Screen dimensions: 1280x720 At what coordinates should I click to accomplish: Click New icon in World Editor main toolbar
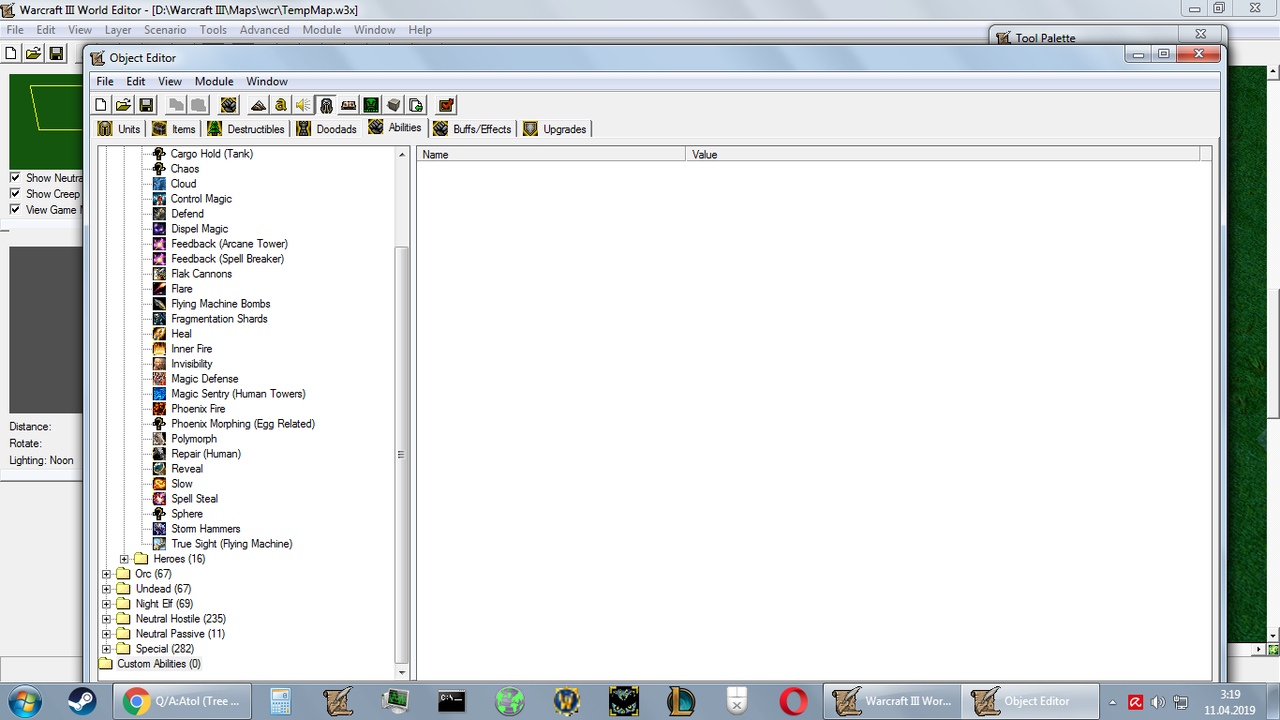tap(12, 53)
